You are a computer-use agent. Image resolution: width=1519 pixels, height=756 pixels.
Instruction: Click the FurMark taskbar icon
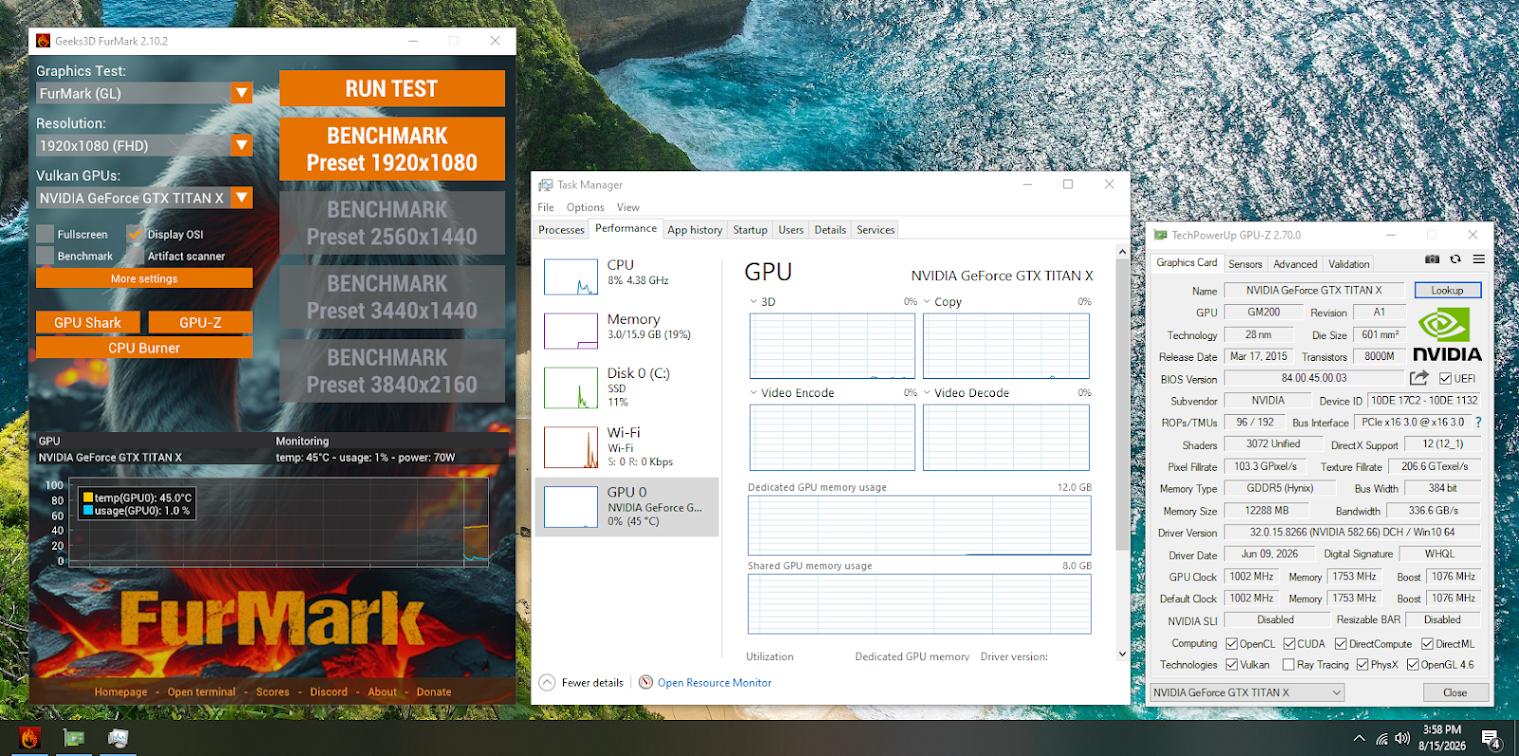point(29,739)
